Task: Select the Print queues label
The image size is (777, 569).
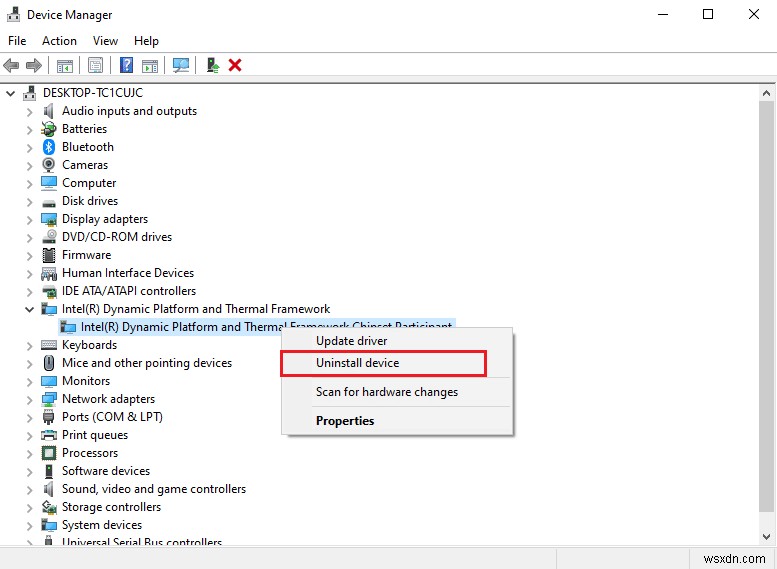Action: tap(95, 435)
